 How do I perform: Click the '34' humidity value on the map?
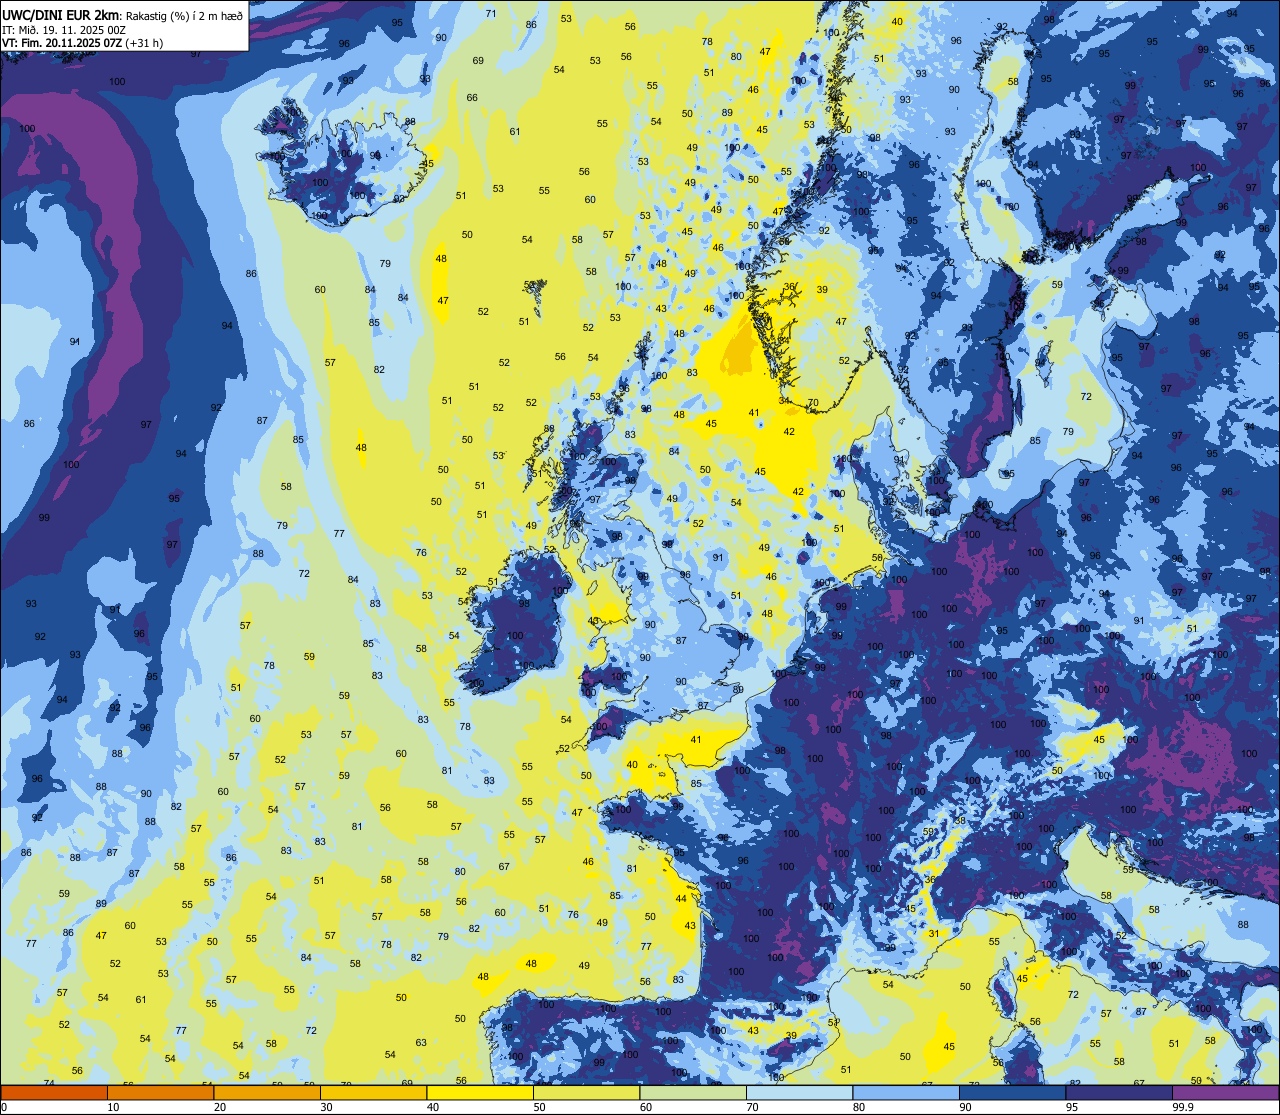pyautogui.click(x=784, y=400)
